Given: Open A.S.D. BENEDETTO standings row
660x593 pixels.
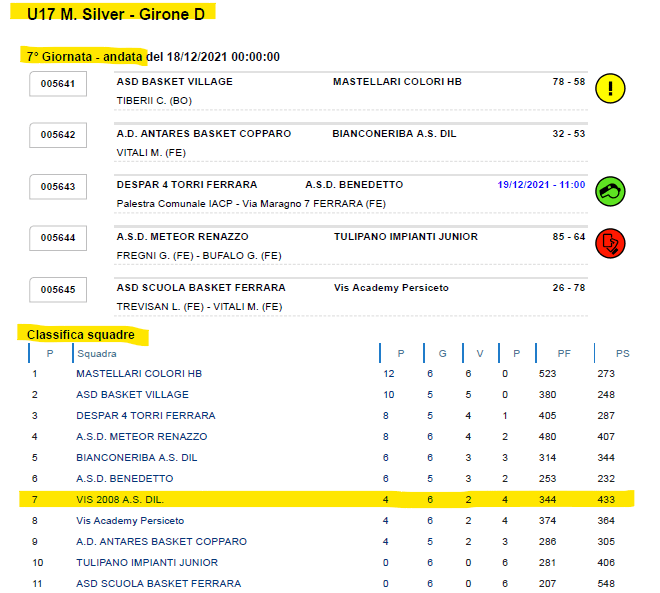Looking at the screenshot, I should (x=125, y=479).
